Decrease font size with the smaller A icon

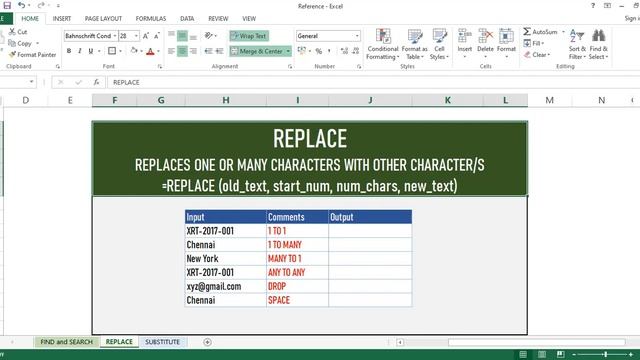(x=156, y=36)
